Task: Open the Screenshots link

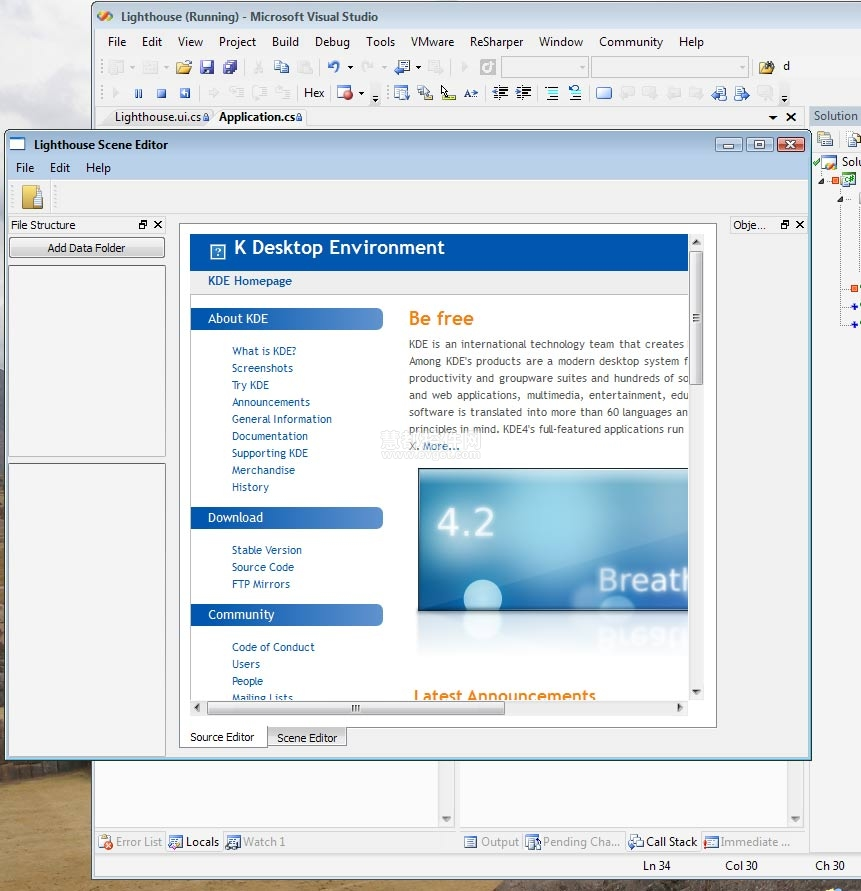Action: coord(262,368)
